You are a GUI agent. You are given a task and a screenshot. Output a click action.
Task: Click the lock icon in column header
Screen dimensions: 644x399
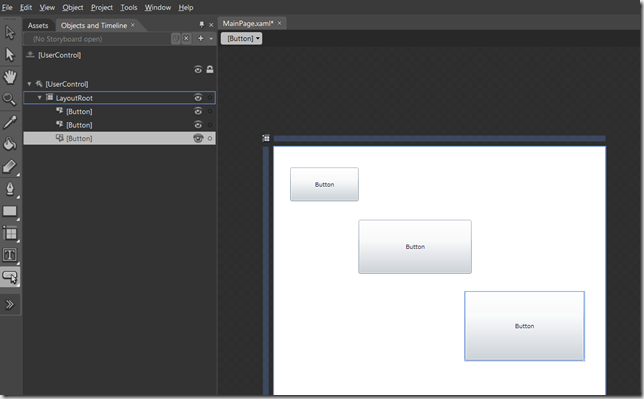click(209, 69)
